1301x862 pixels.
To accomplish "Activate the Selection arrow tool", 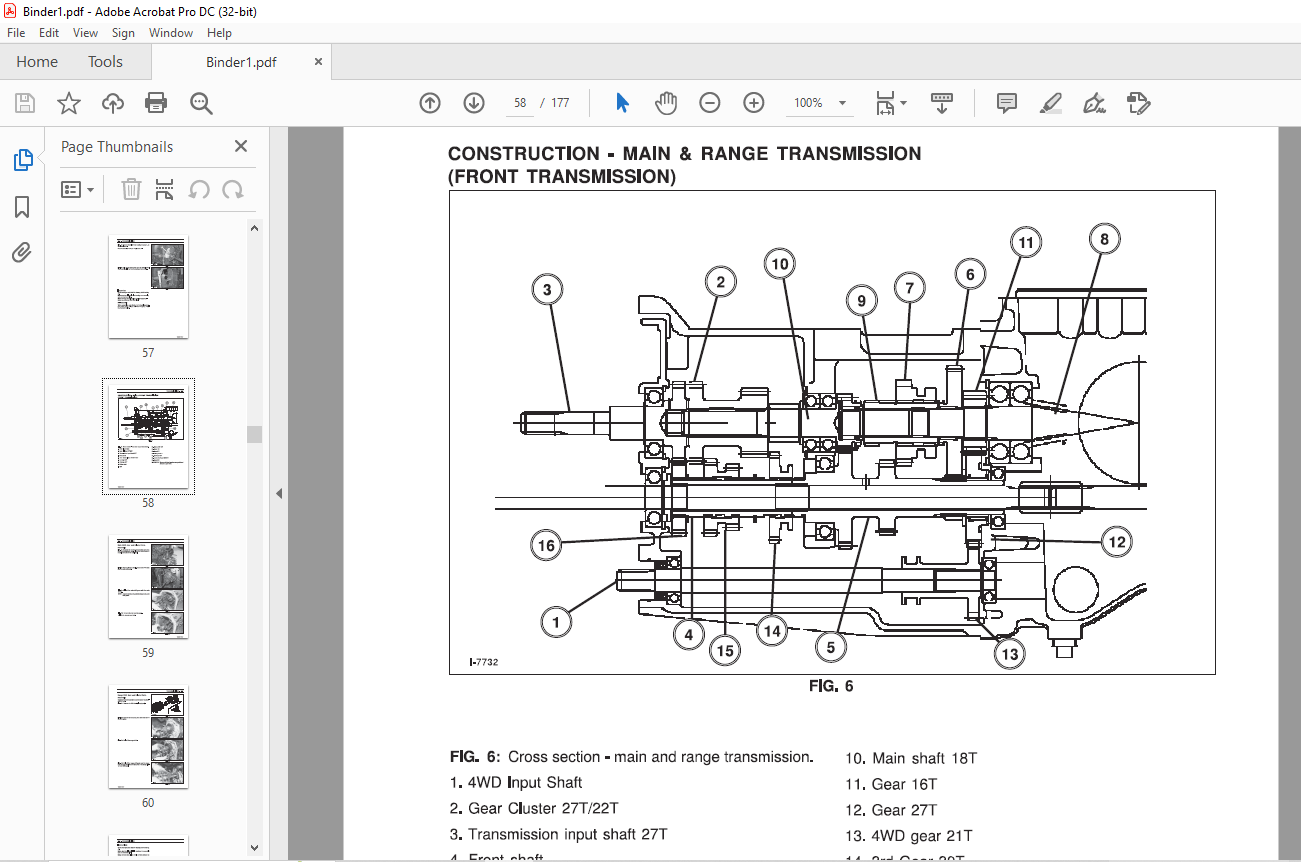I will 622,103.
